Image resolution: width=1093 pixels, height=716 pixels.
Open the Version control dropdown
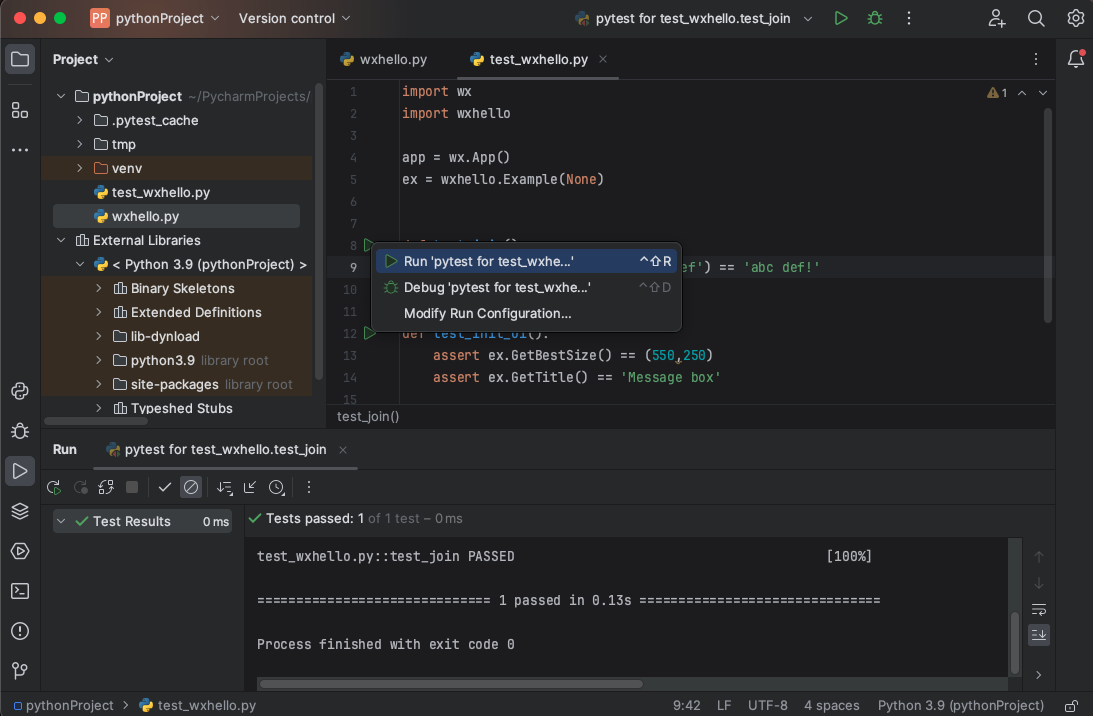(x=294, y=18)
